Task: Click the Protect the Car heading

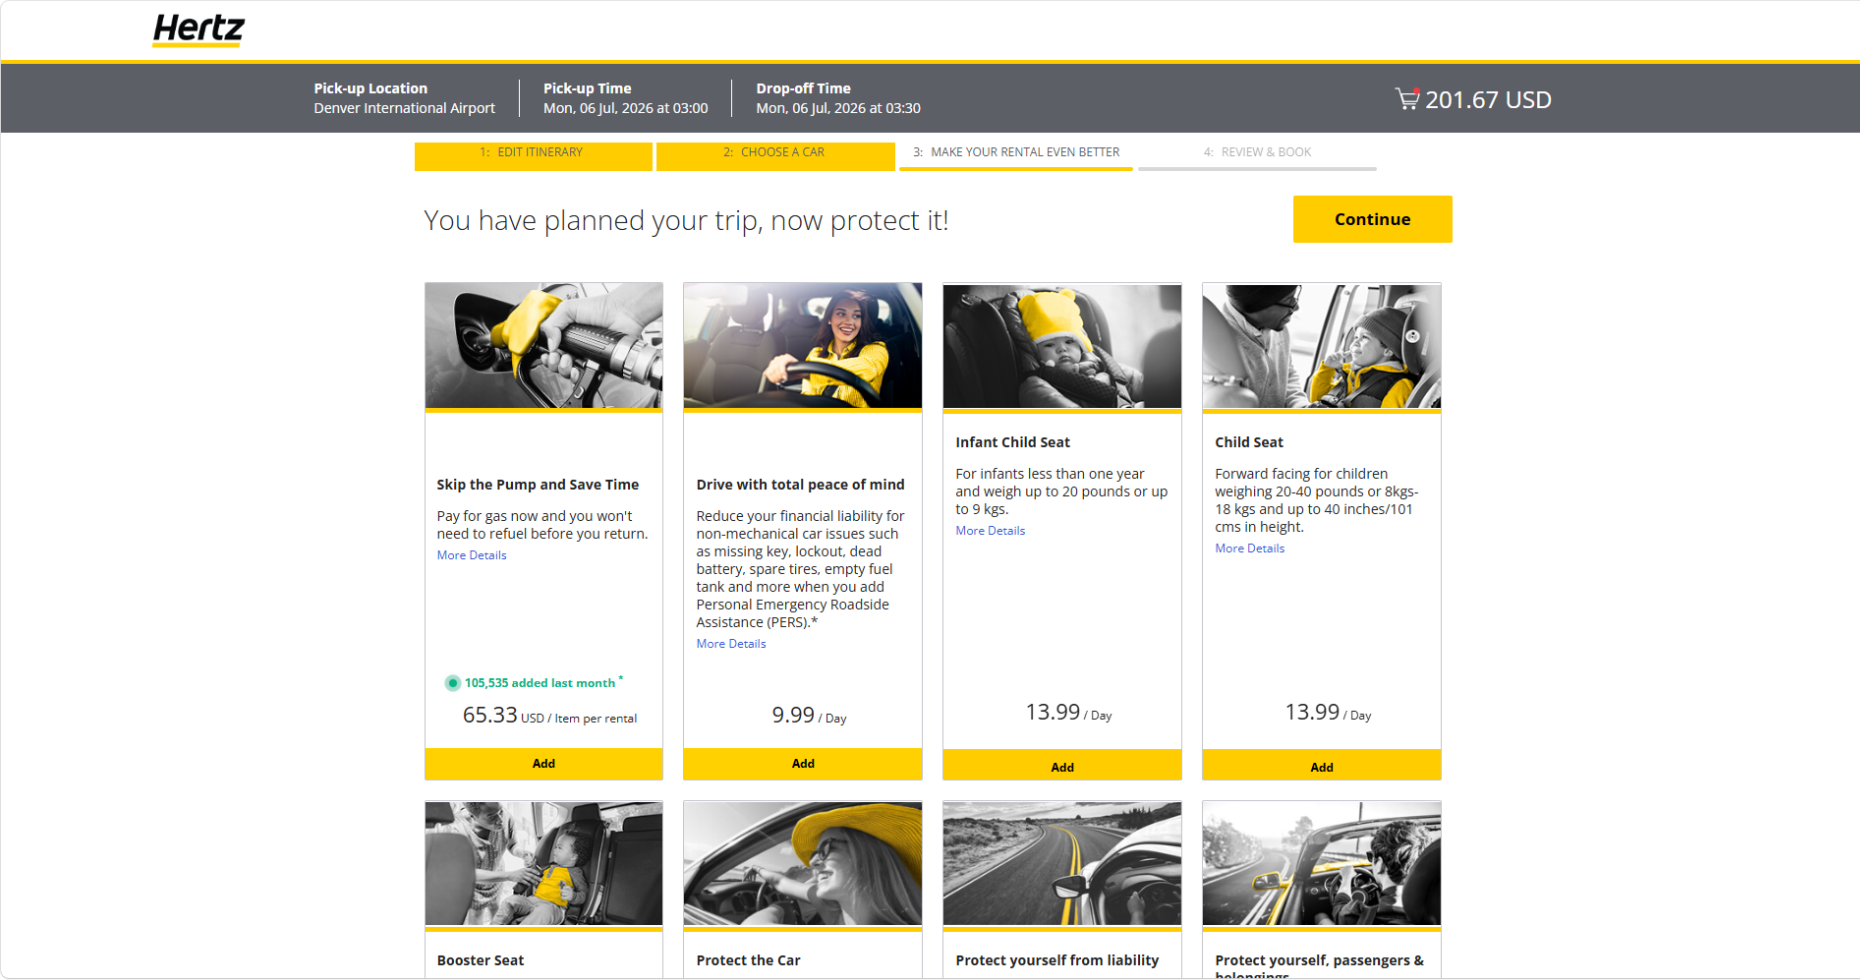Action: (x=748, y=960)
